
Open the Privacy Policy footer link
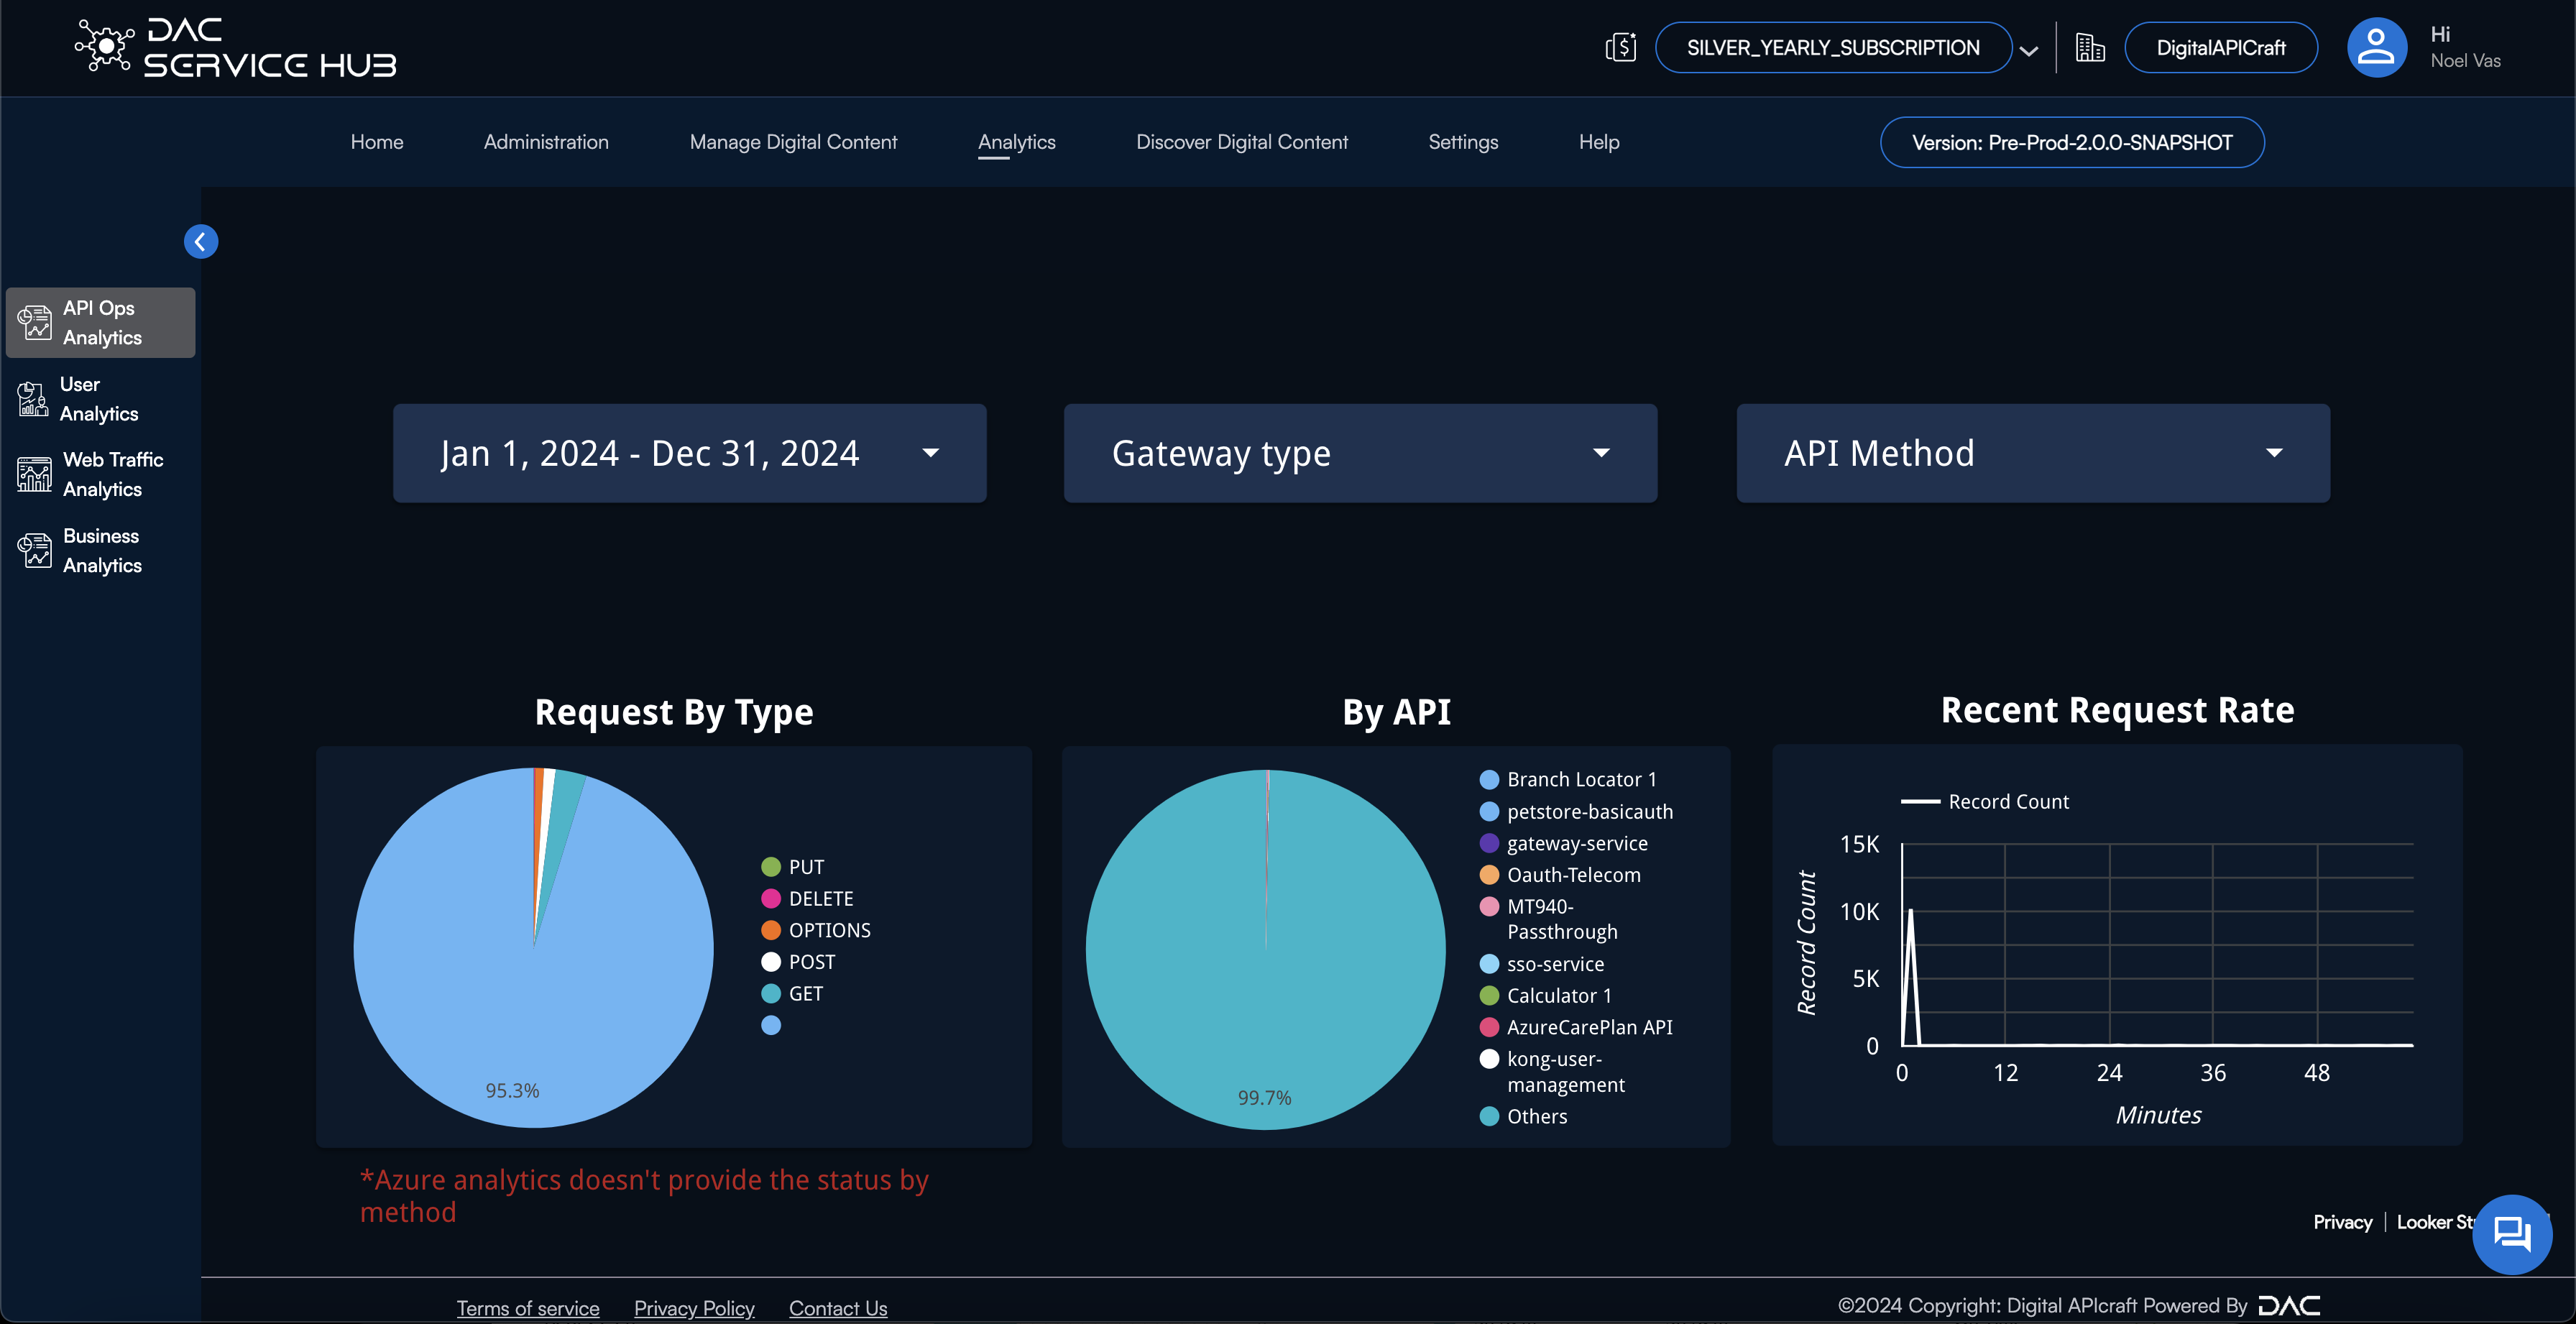694,1308
